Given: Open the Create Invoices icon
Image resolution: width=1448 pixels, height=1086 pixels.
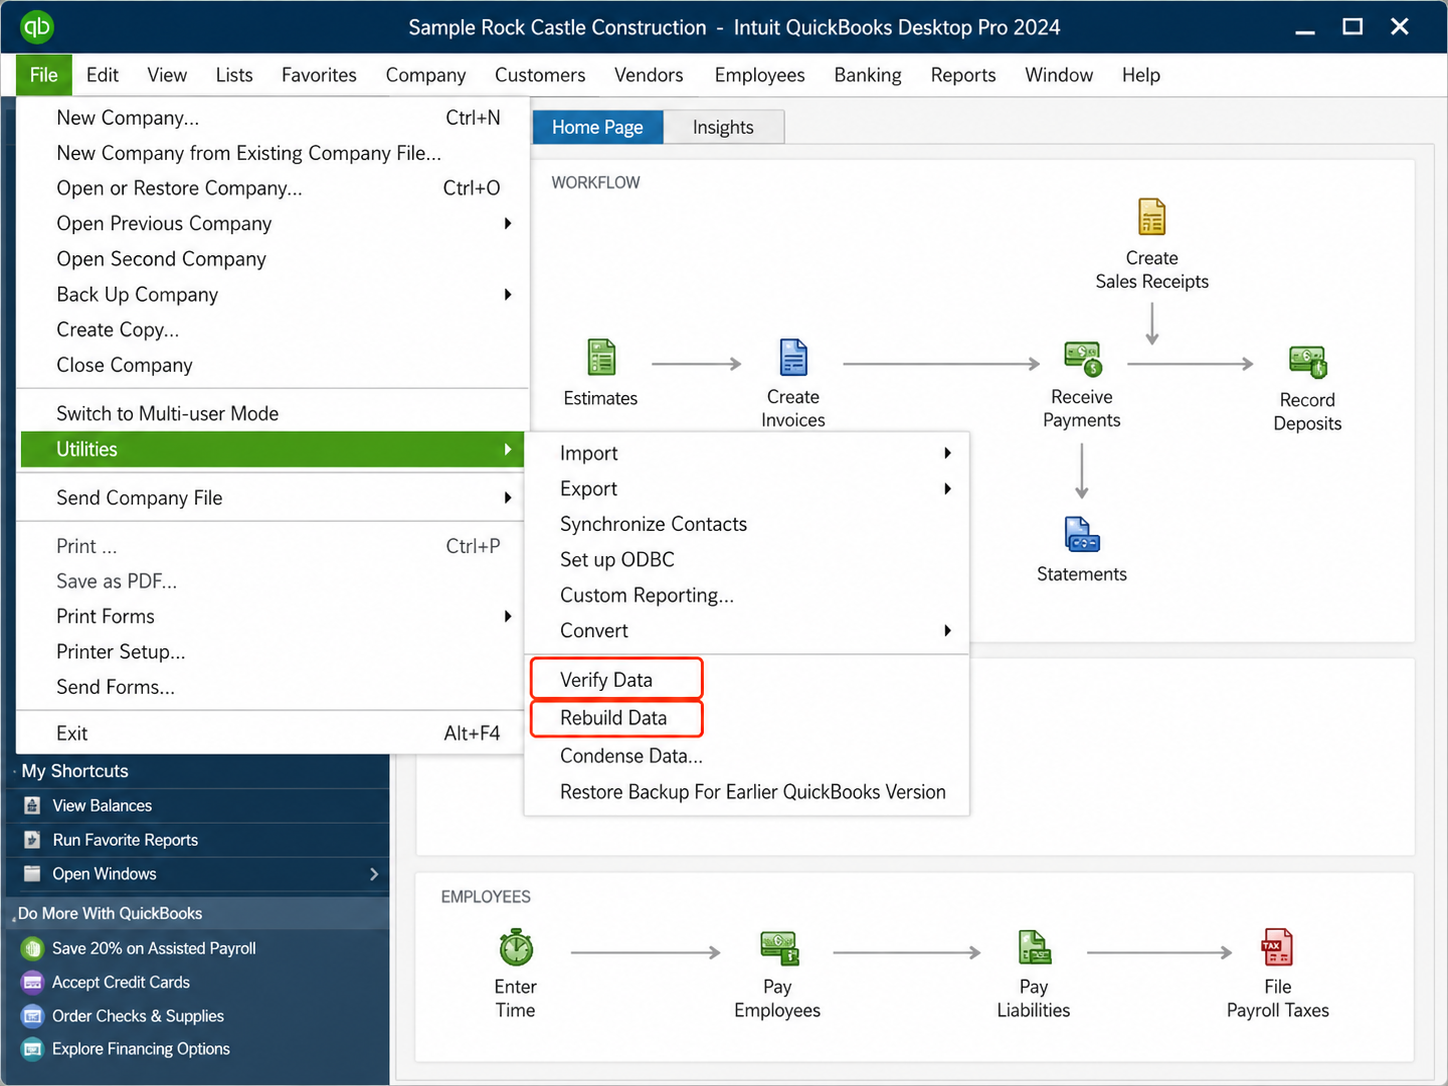Looking at the screenshot, I should tap(793, 357).
